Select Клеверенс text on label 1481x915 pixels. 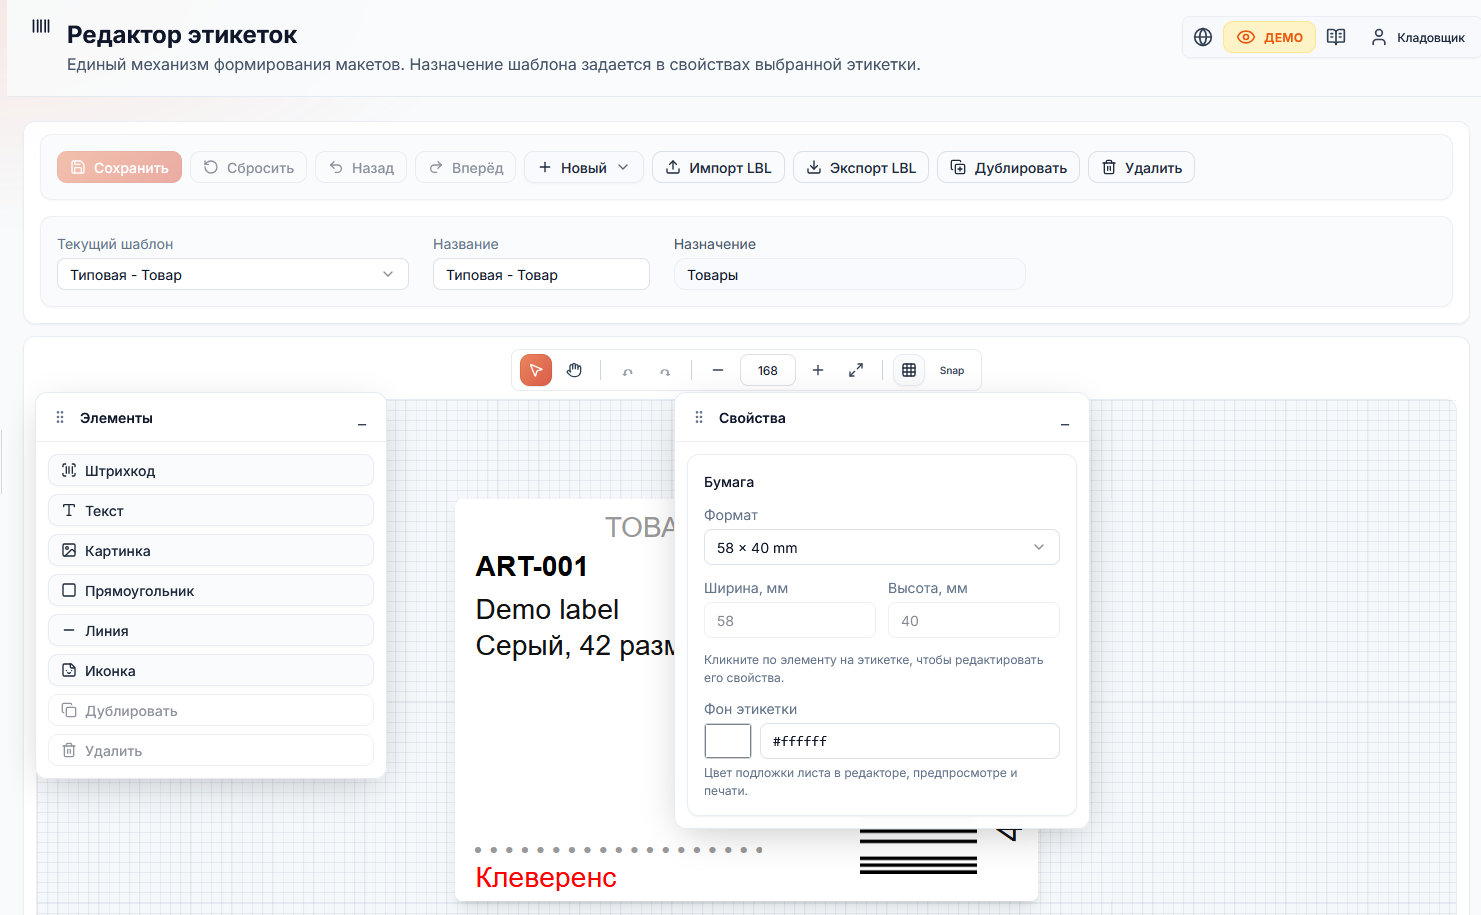(546, 877)
